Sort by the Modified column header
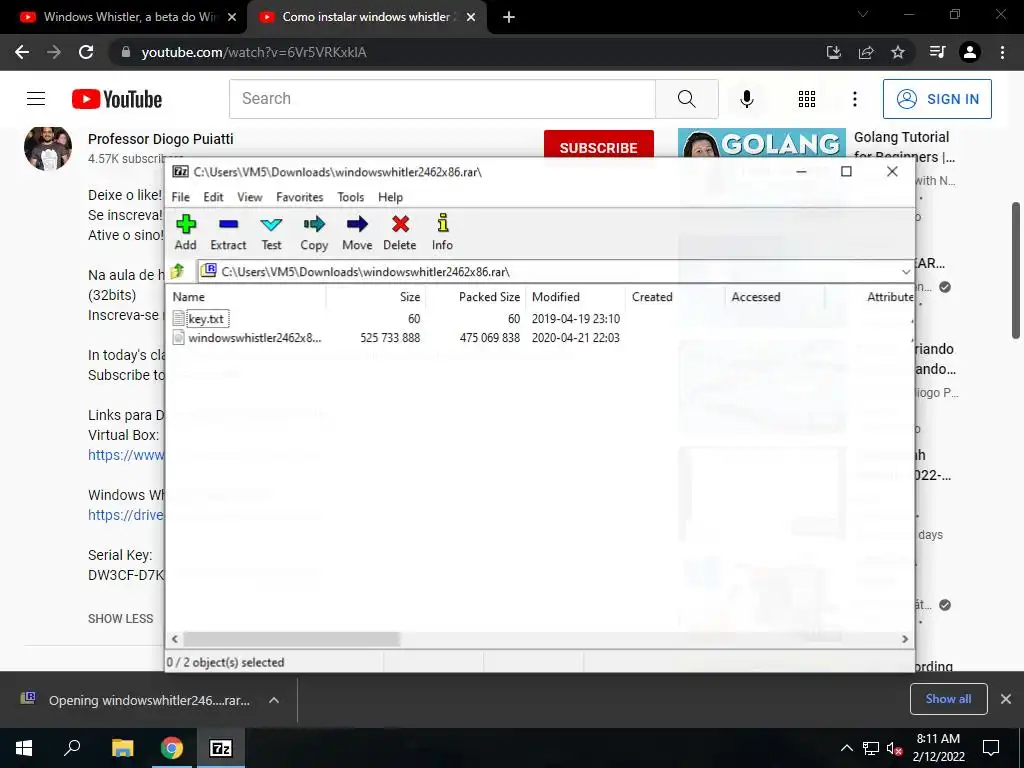Viewport: 1024px width, 768px height. point(576,296)
